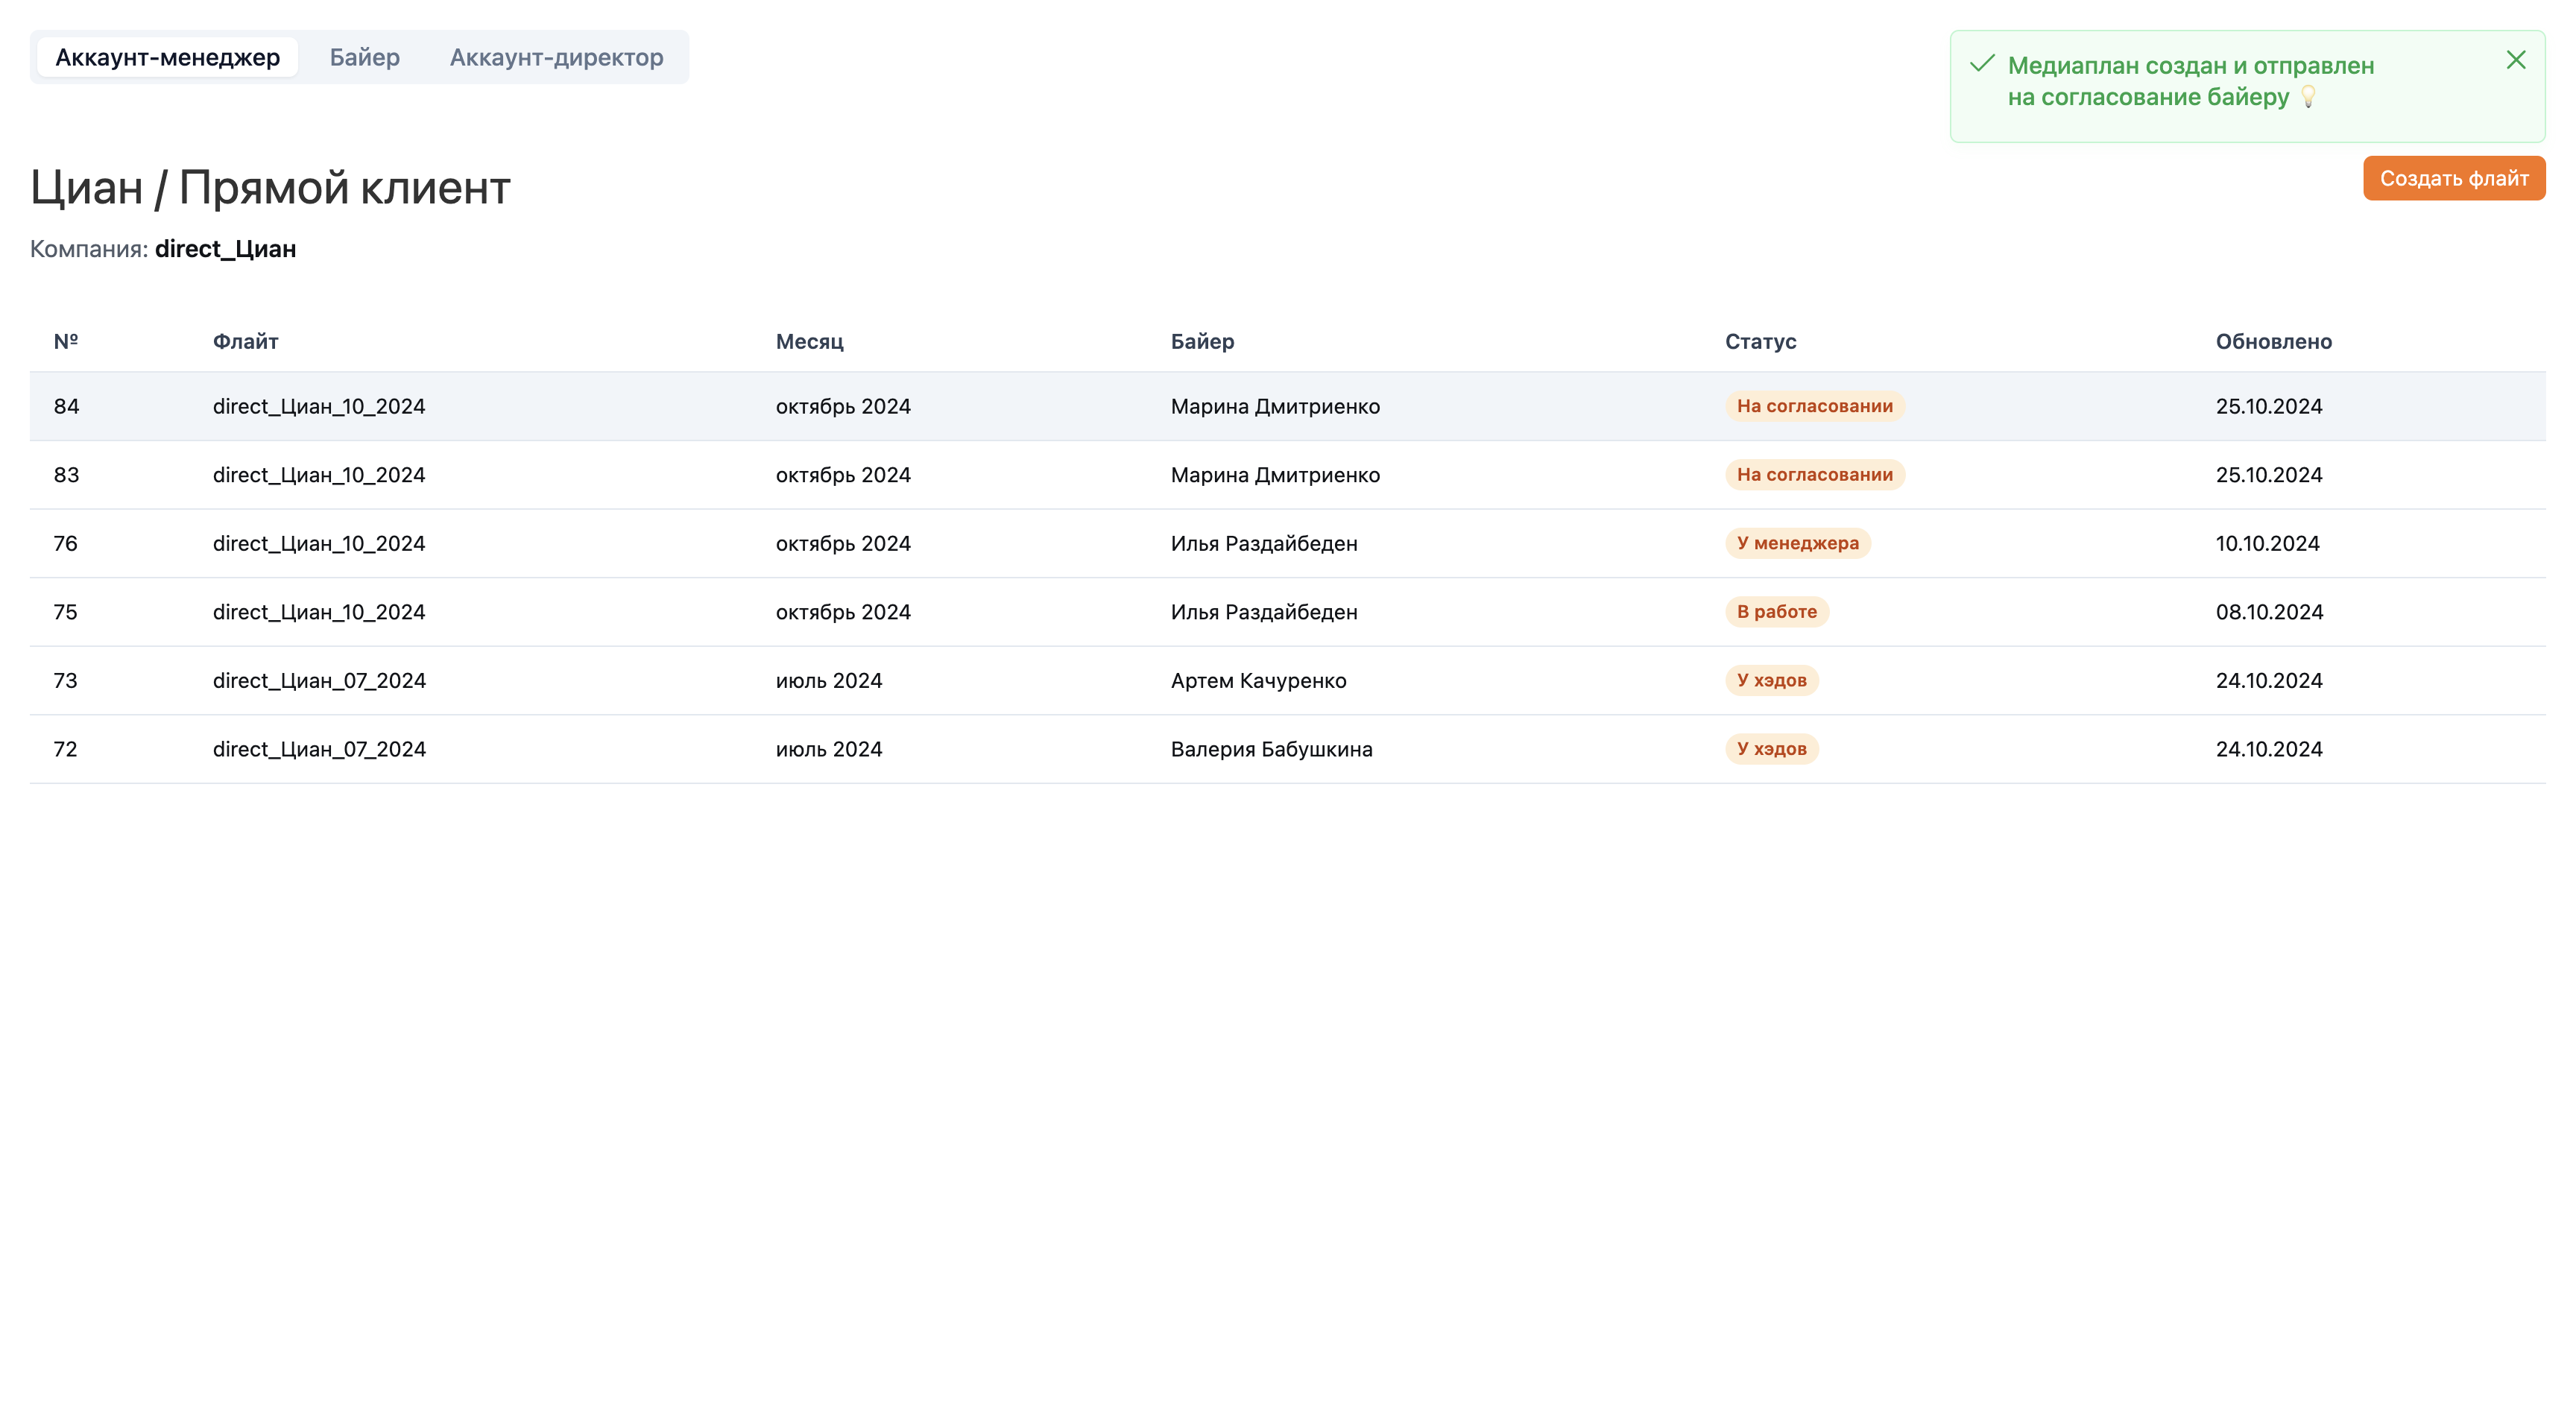
Task: Click updated date 10.10.2024
Action: point(2267,543)
